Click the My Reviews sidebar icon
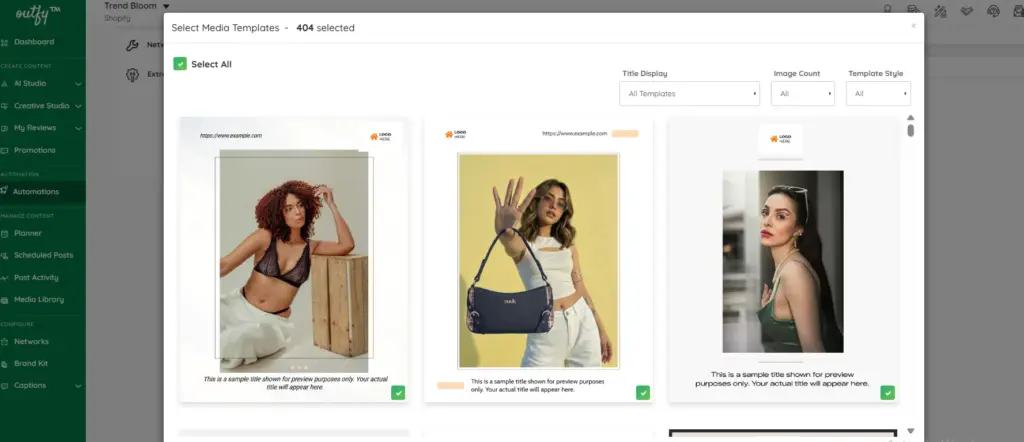 5,128
